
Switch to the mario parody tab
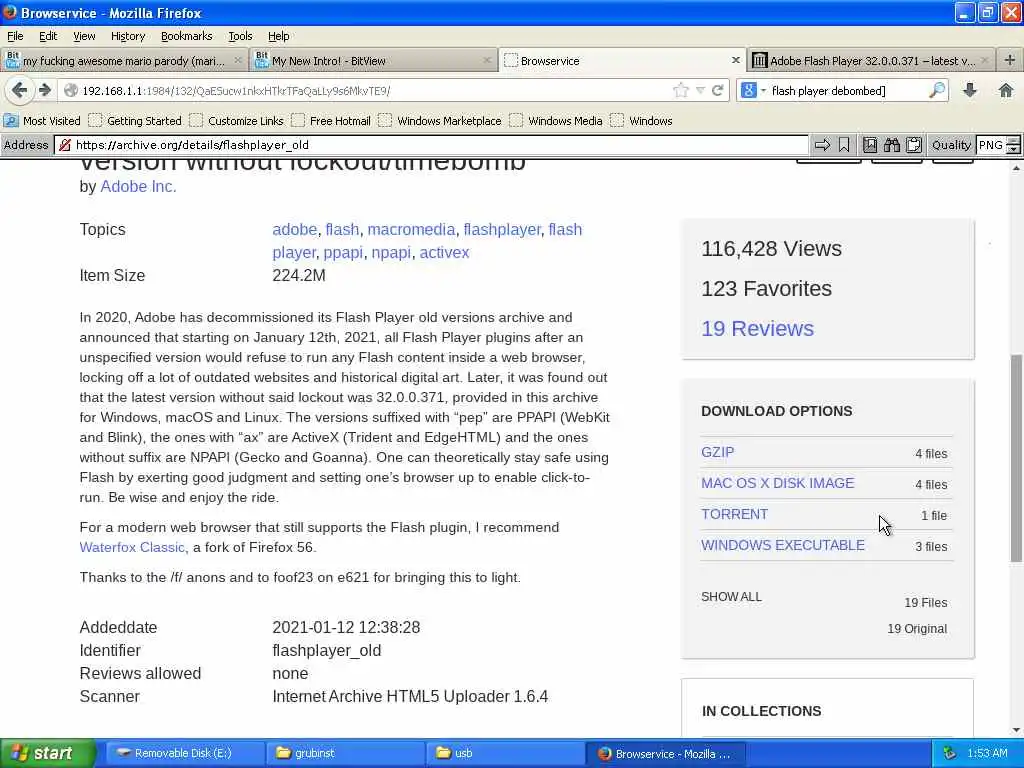click(123, 61)
